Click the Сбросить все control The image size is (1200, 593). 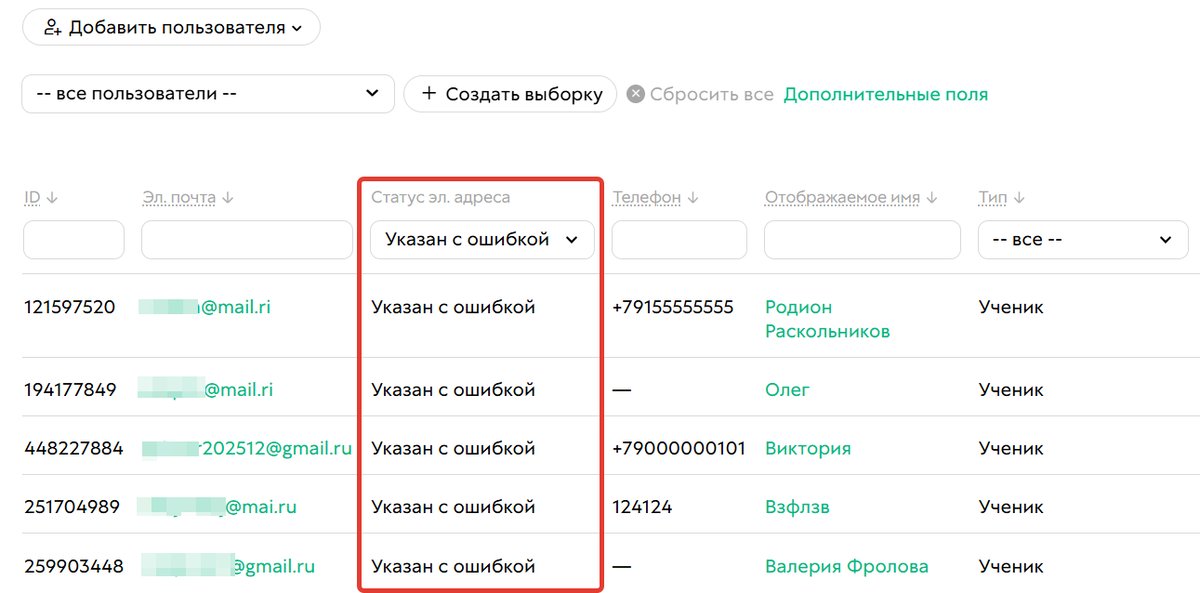pyautogui.click(x=711, y=93)
